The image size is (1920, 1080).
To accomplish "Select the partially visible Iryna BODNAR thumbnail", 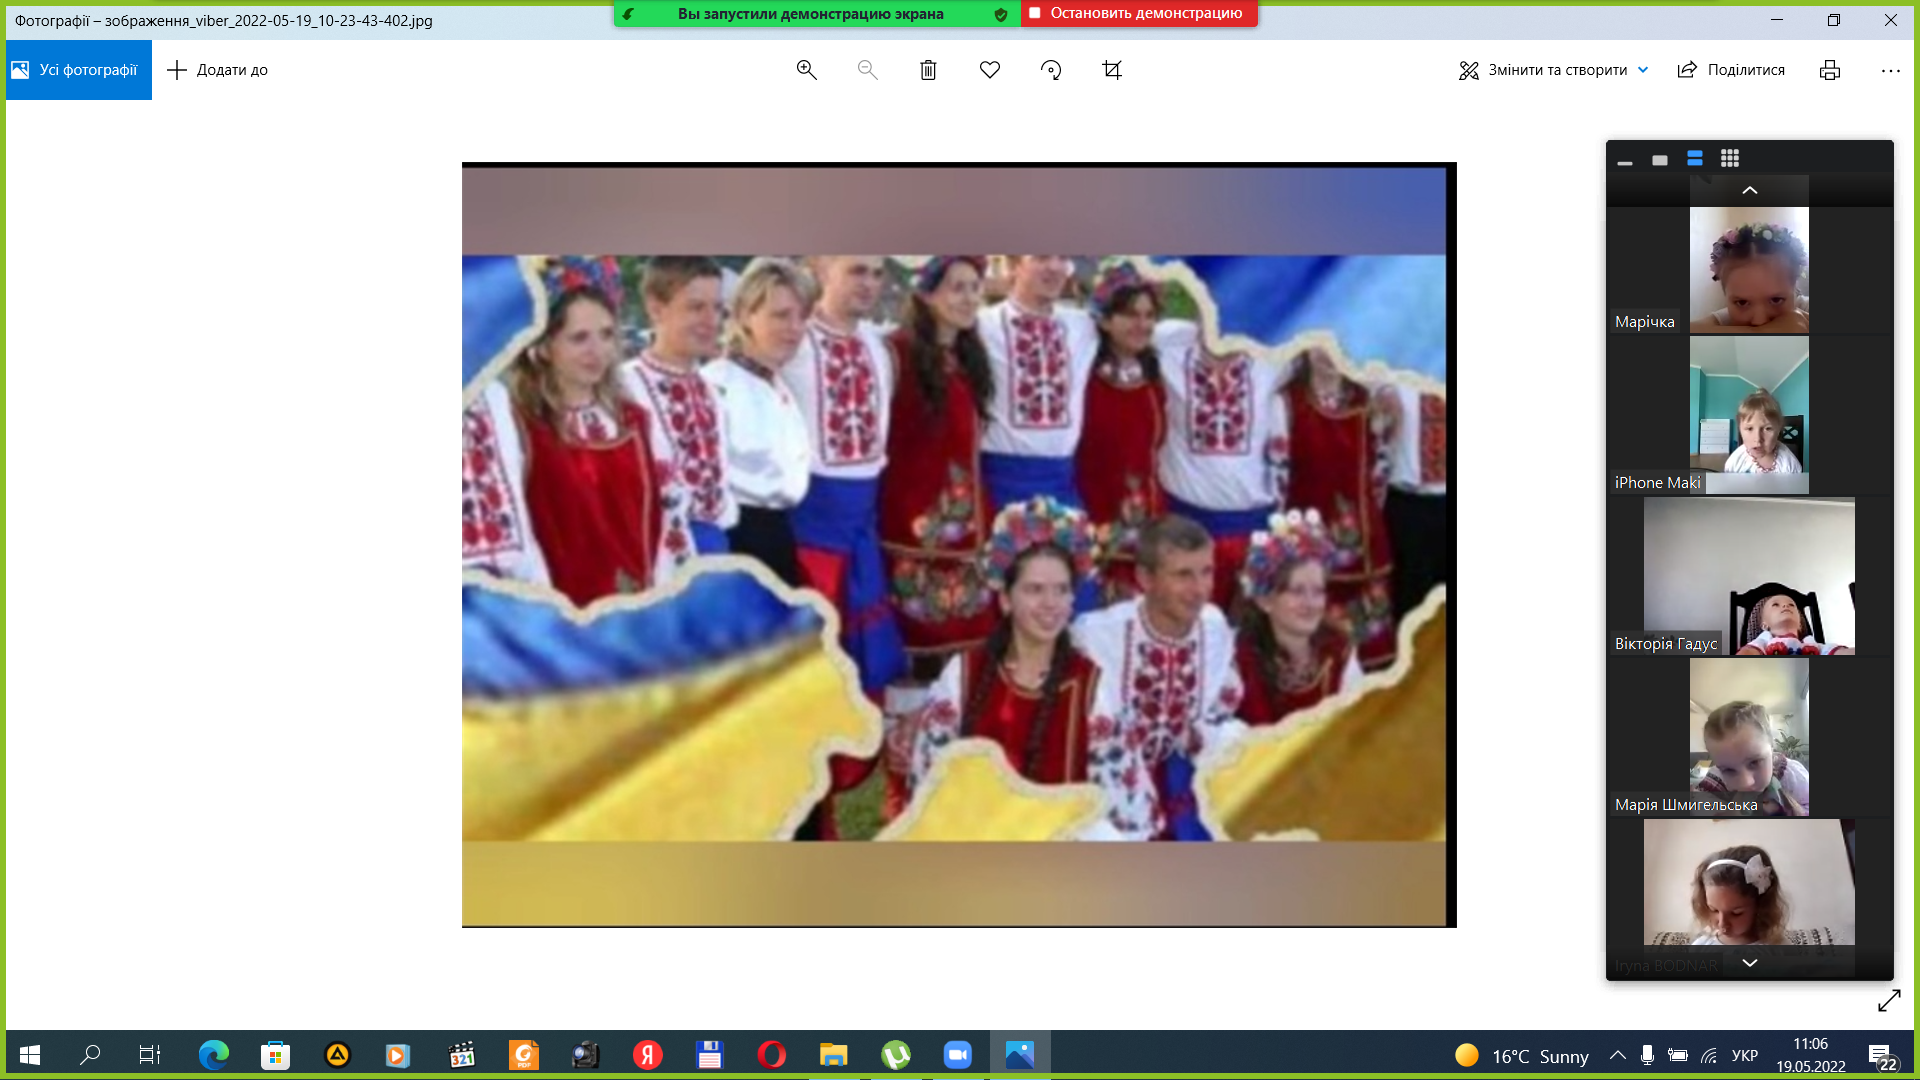I will click(x=1749, y=898).
